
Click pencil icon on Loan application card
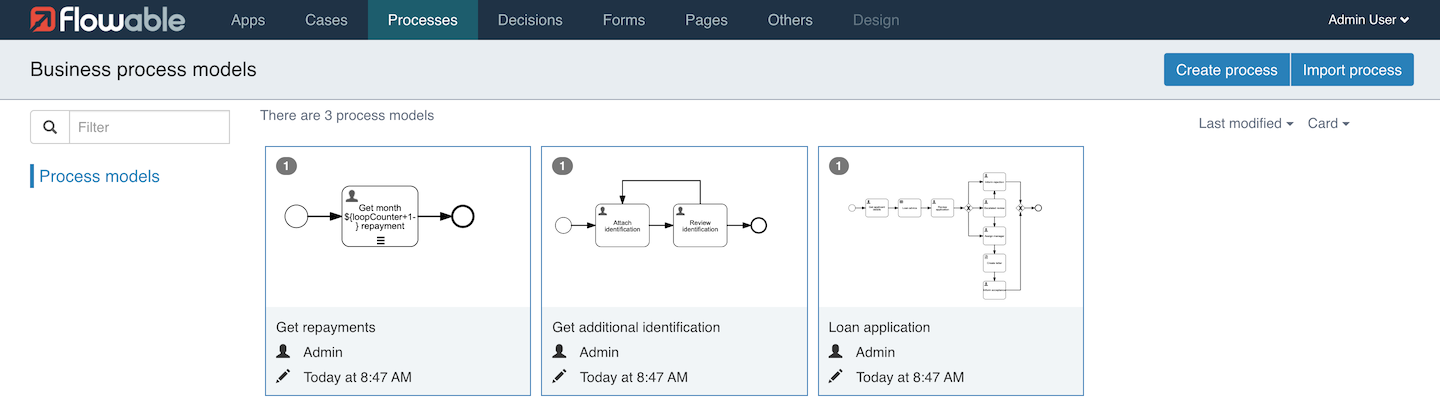tap(836, 377)
